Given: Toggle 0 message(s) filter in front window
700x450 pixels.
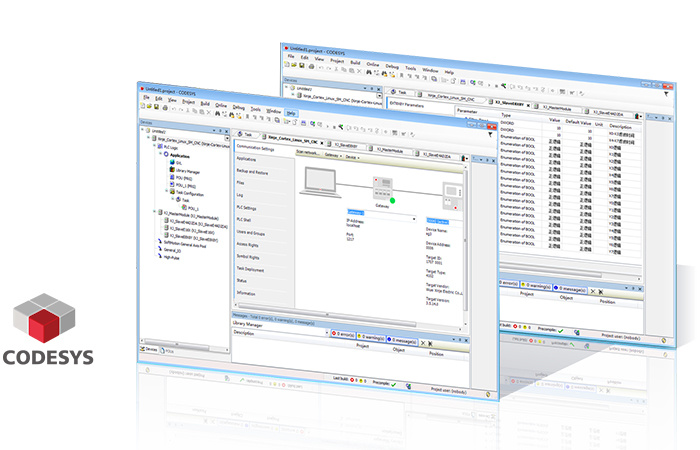Looking at the screenshot, I should coord(401,341).
